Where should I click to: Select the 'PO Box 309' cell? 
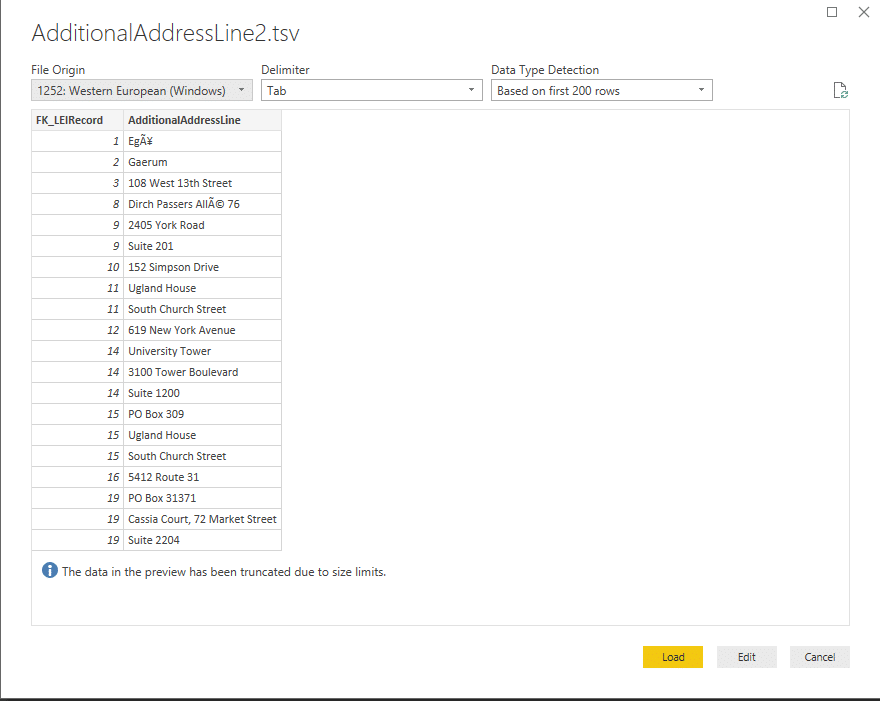click(x=202, y=414)
